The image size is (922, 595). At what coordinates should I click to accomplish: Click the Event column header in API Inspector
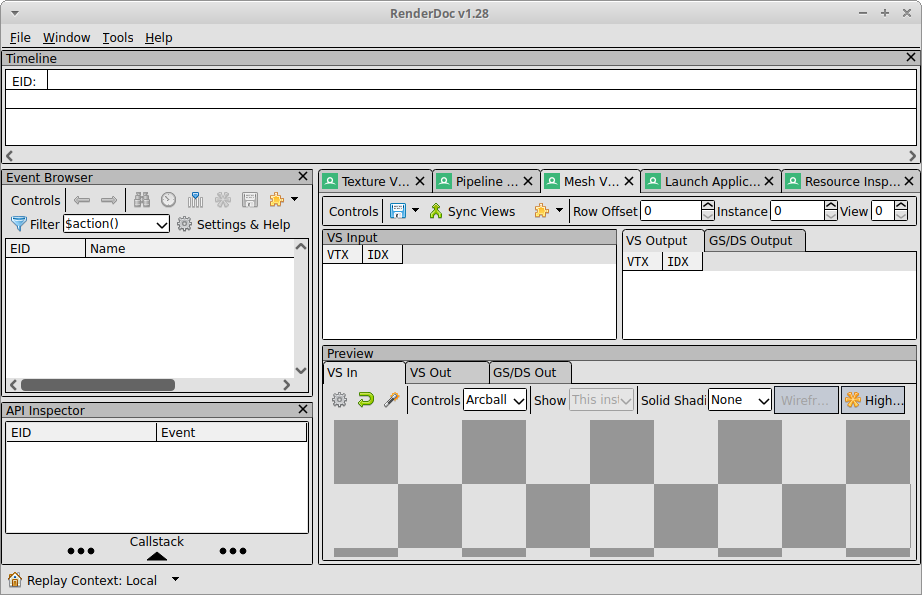click(x=232, y=433)
